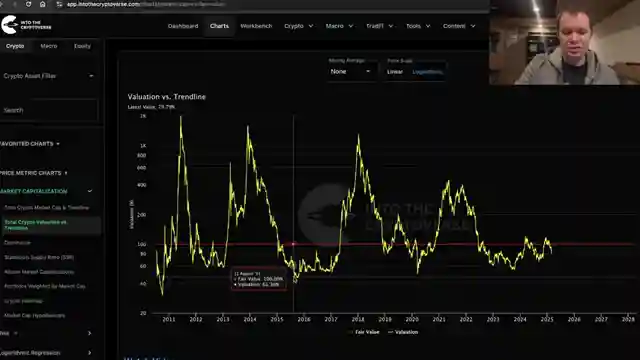The width and height of the screenshot is (640, 360).
Task: Toggle Valuation series in chart legend
Action: point(403,332)
